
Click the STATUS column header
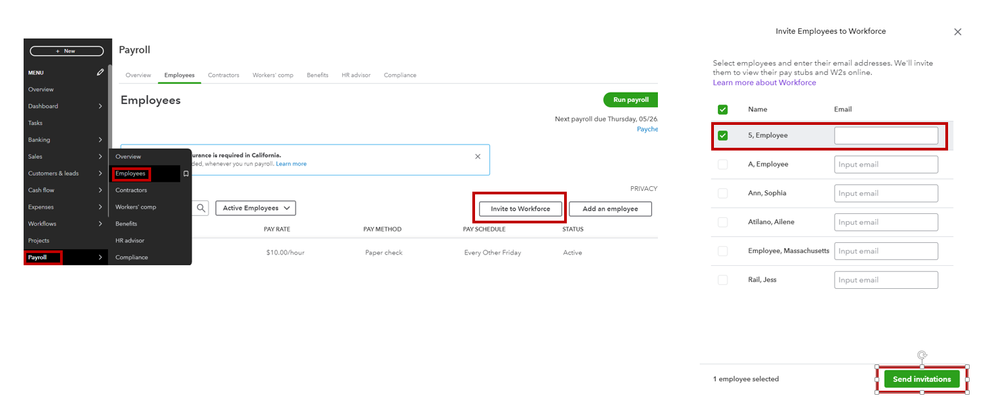(573, 229)
